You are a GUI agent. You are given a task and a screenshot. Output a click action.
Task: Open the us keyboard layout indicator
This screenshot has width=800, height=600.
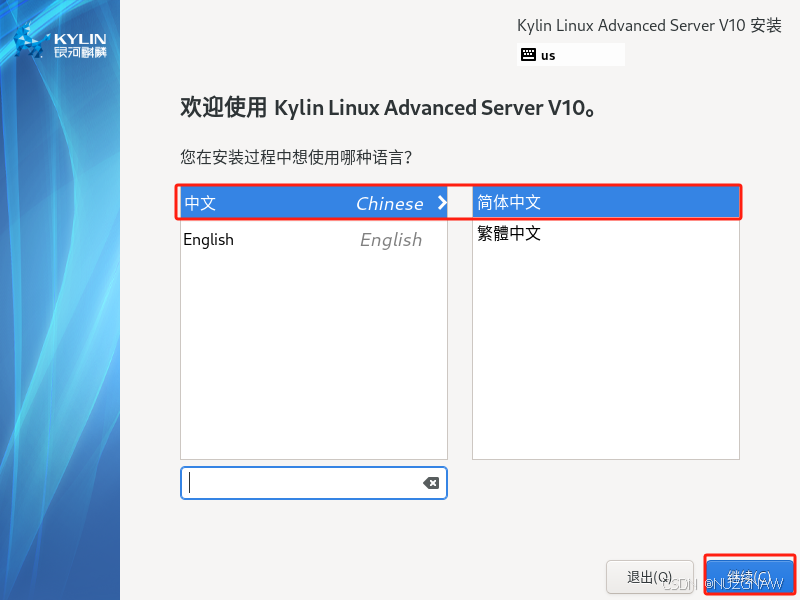tap(571, 55)
